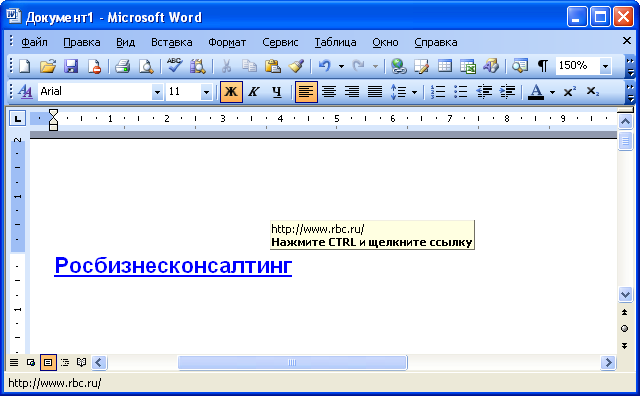This screenshot has height=396, width=640.
Task: Redo the action arrow icon
Action: [x=358, y=66]
